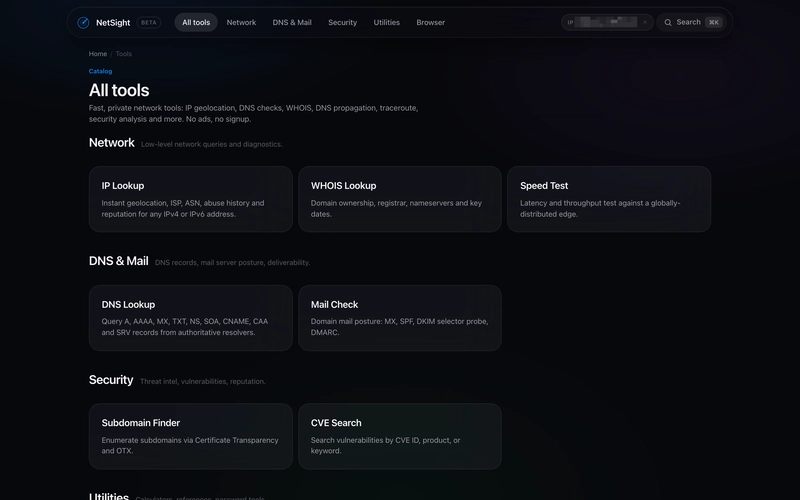The height and width of the screenshot is (500, 800).
Task: Click the Home breadcrumb link
Action: coord(97,54)
